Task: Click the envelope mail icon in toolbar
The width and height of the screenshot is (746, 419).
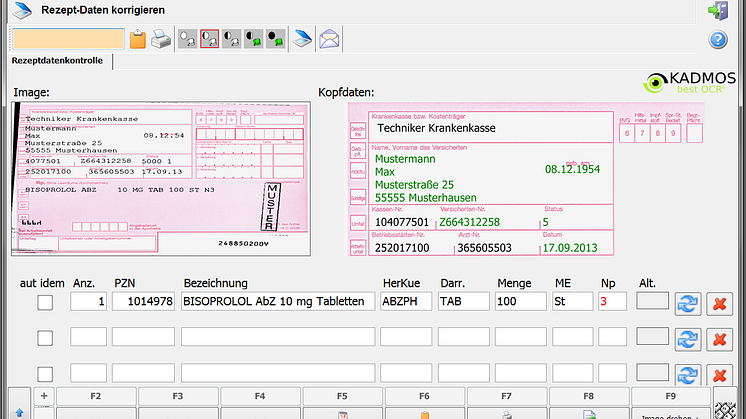Action: tap(329, 39)
